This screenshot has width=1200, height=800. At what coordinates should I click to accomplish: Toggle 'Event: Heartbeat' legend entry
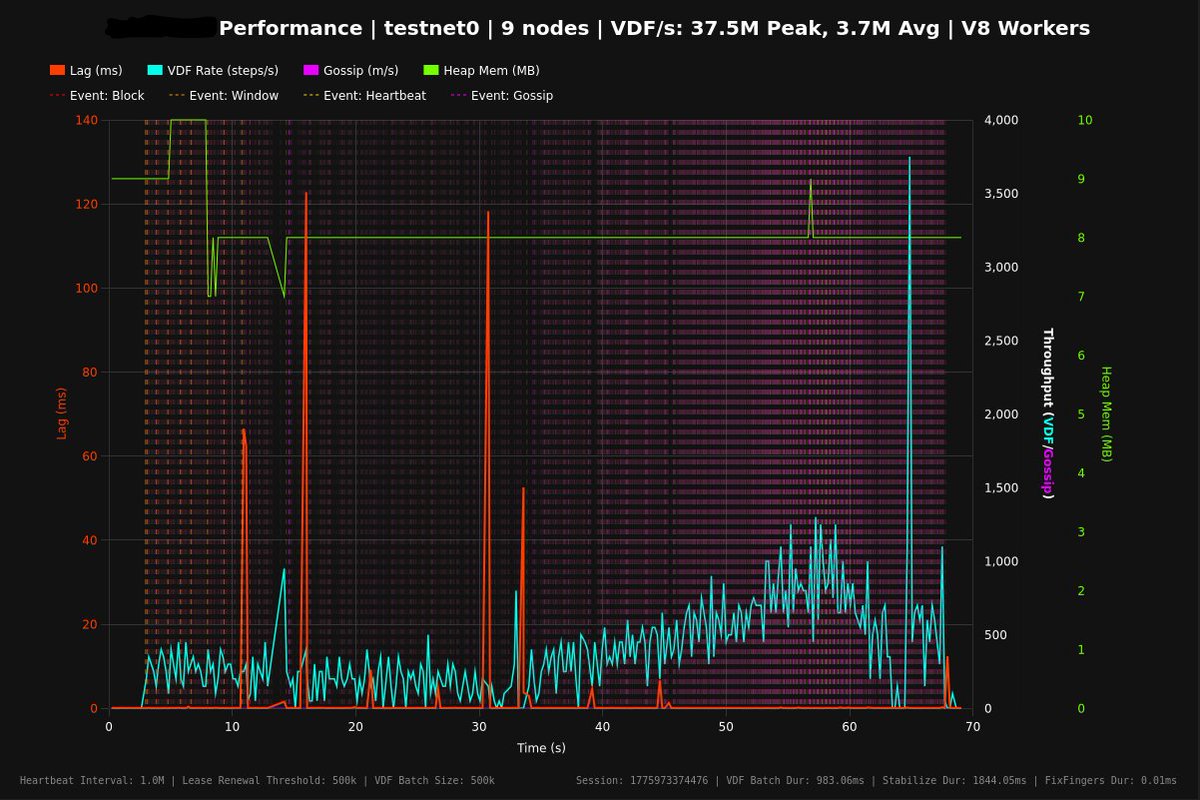pos(365,96)
